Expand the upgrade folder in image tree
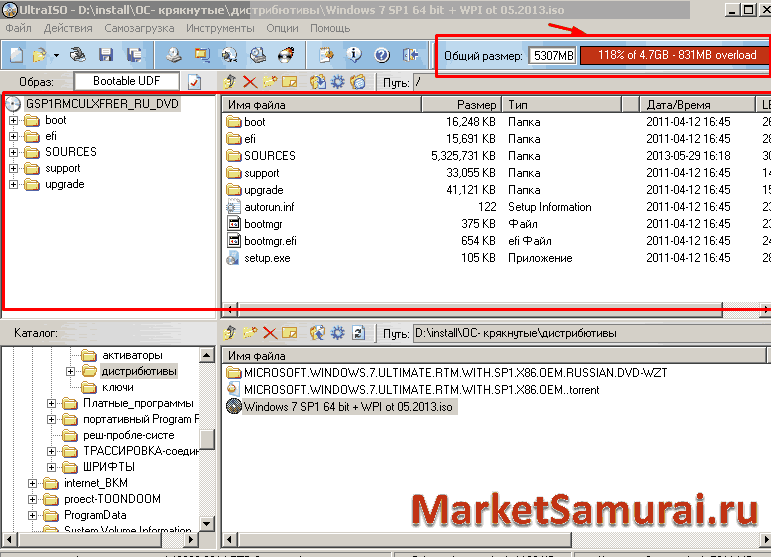The height and width of the screenshot is (557, 771). click(x=14, y=184)
